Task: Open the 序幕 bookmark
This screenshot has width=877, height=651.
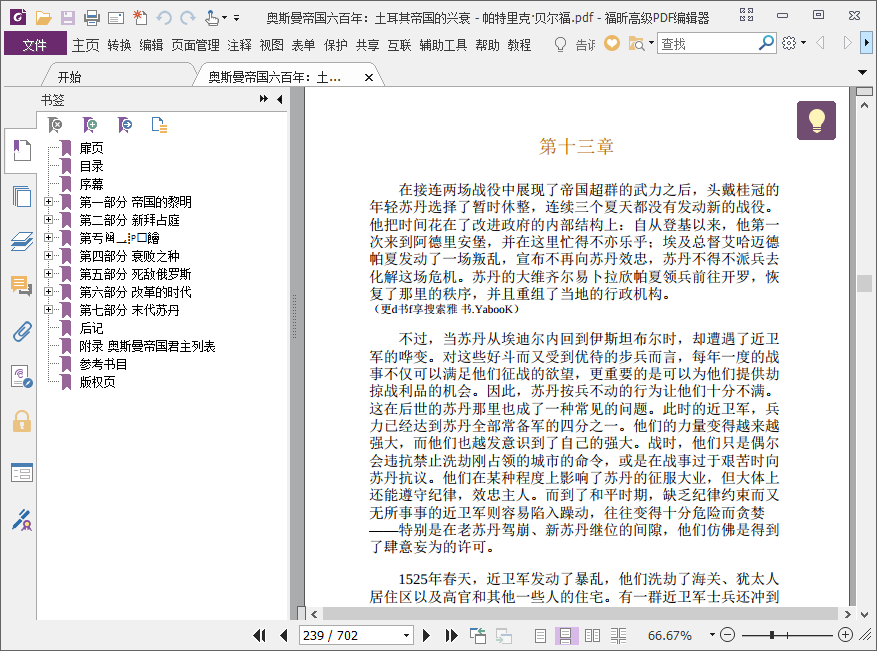Action: [x=91, y=184]
